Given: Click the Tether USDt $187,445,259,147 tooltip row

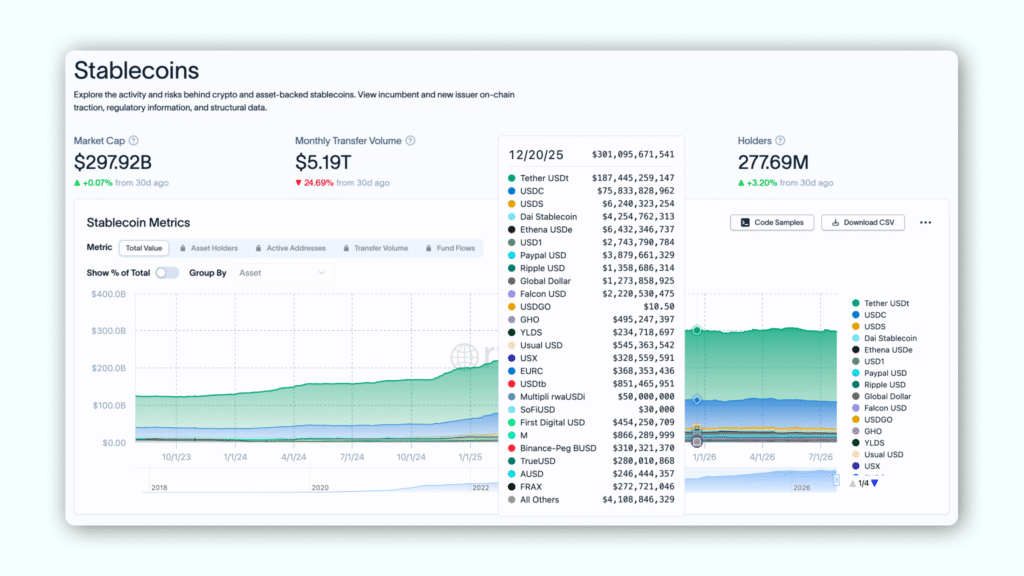Looking at the screenshot, I should point(591,178).
